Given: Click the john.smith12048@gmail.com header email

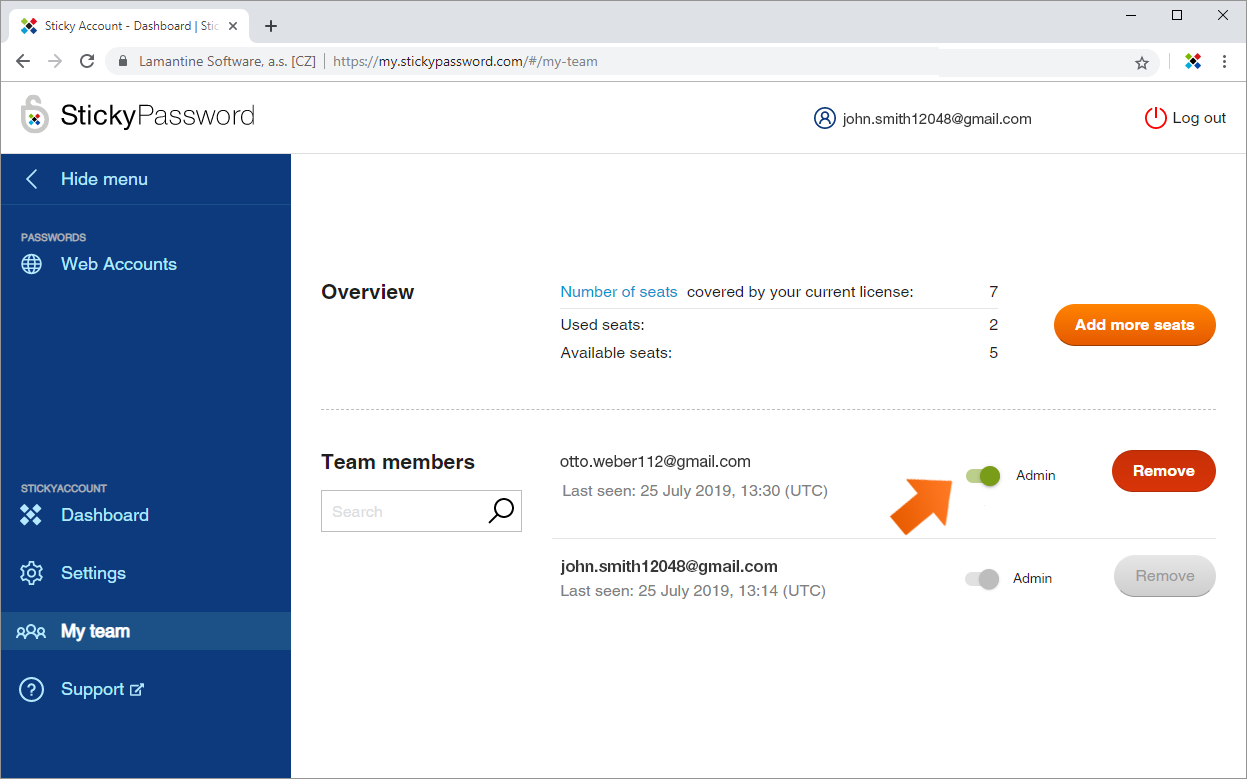Looking at the screenshot, I should 937,118.
